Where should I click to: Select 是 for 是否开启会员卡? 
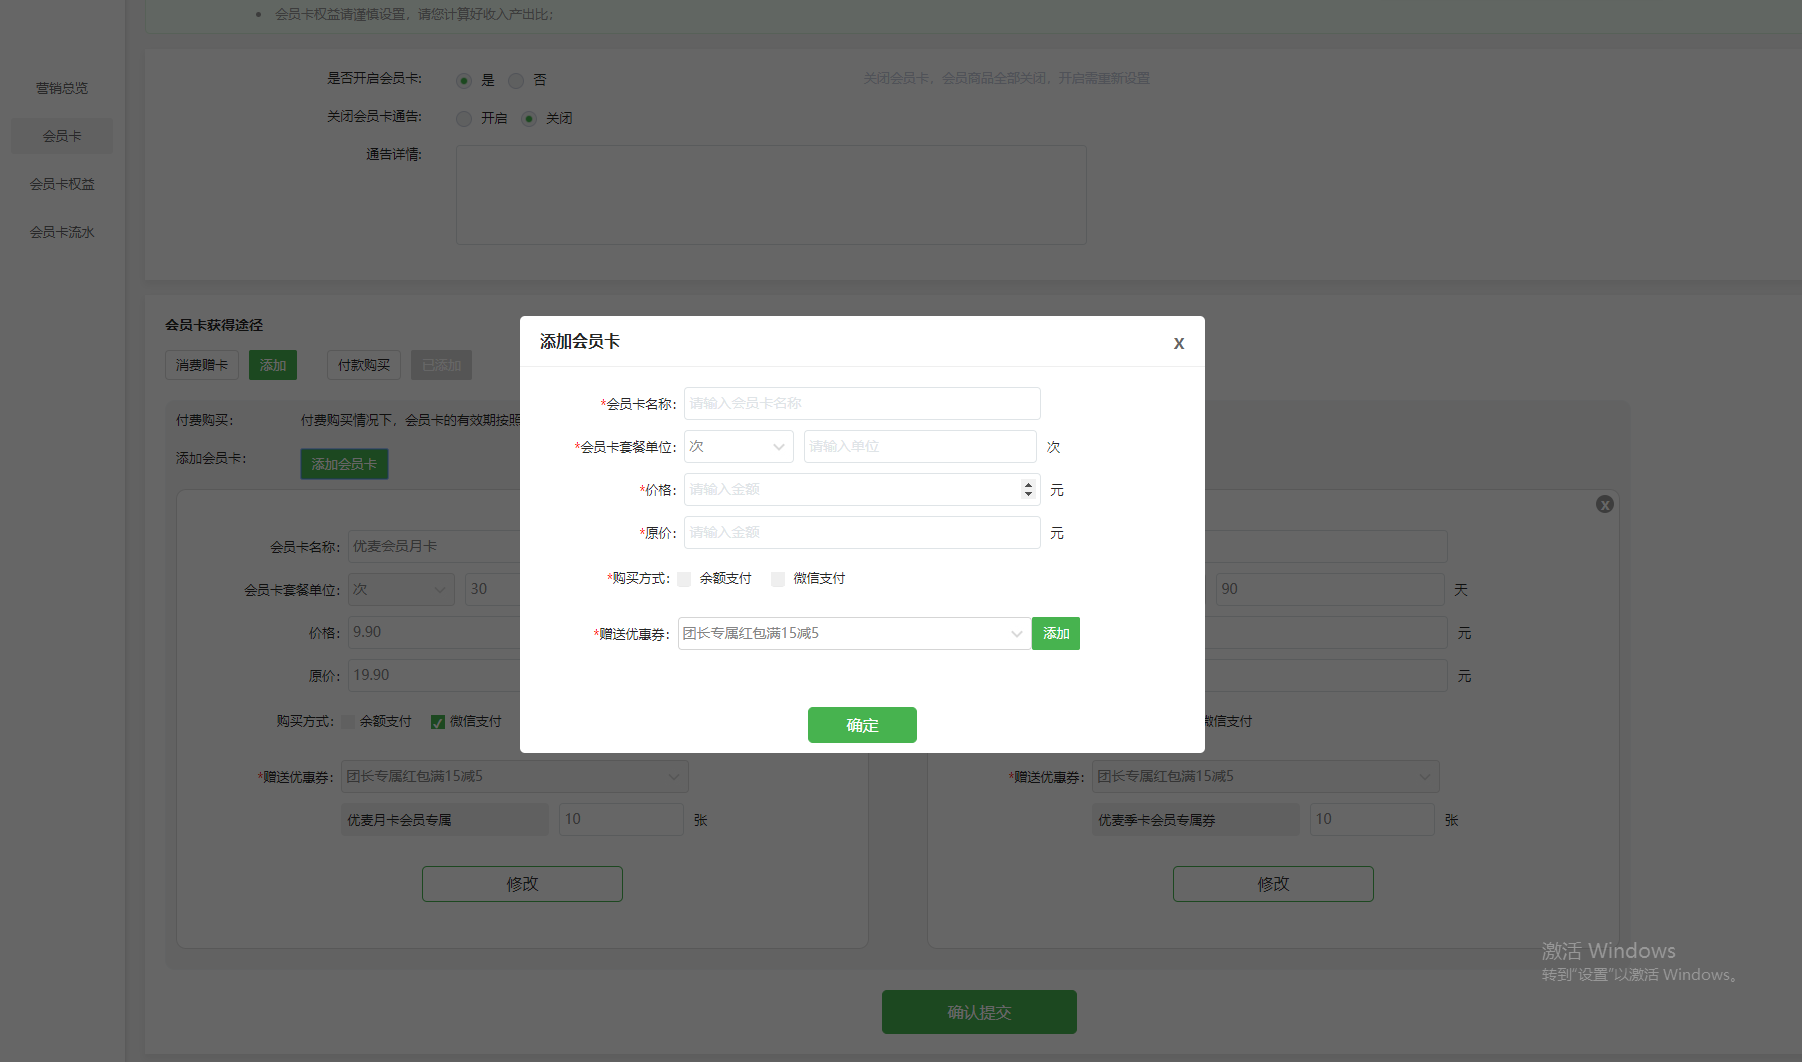tap(464, 80)
